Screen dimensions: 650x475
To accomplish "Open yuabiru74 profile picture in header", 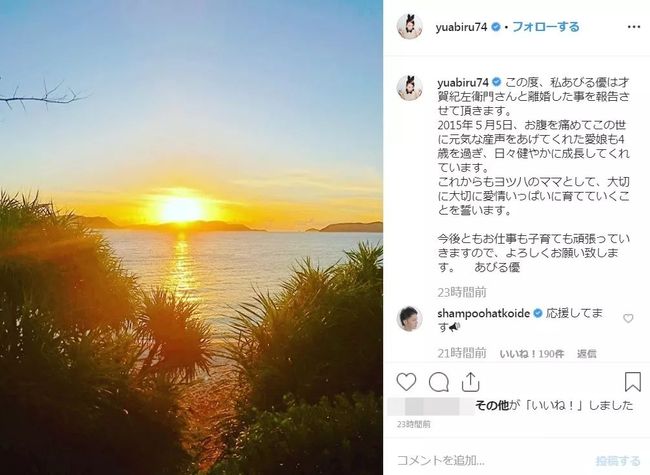I will (410, 27).
